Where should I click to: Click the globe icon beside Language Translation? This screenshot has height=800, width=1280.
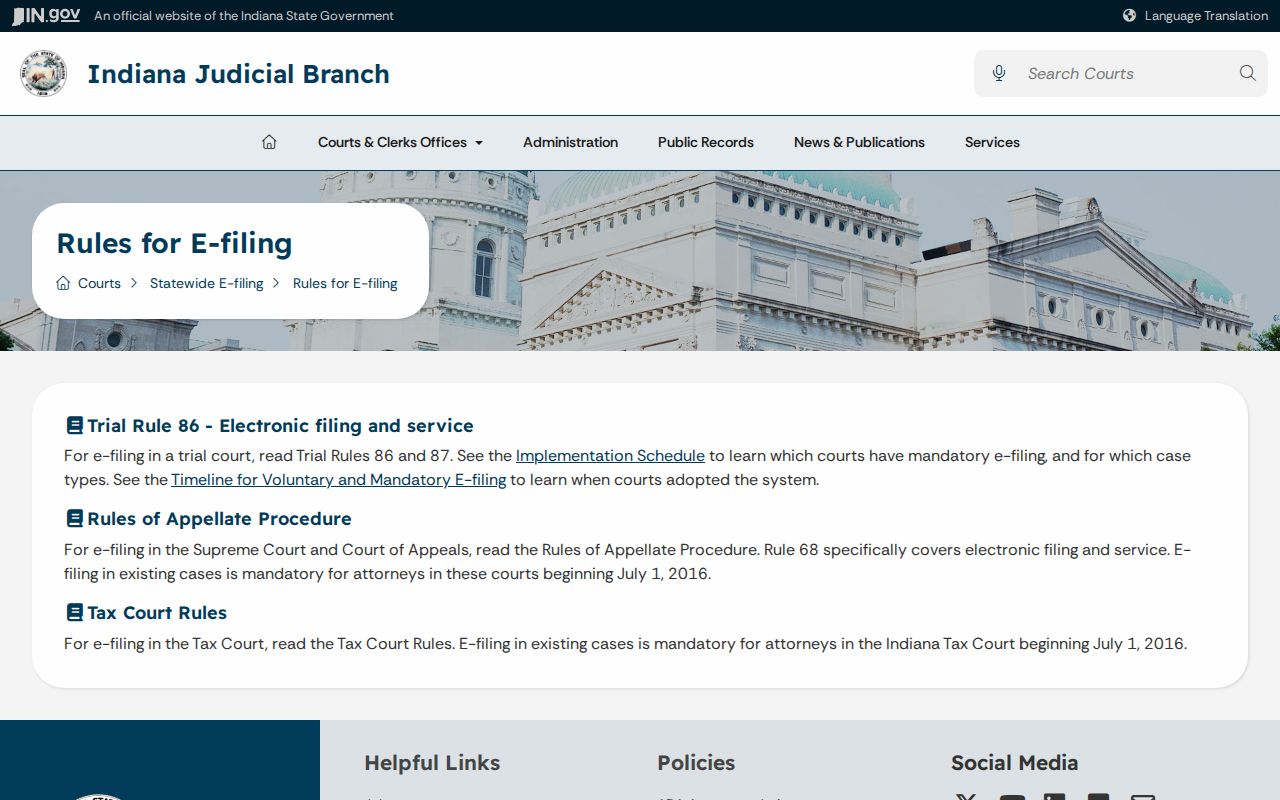1129,15
